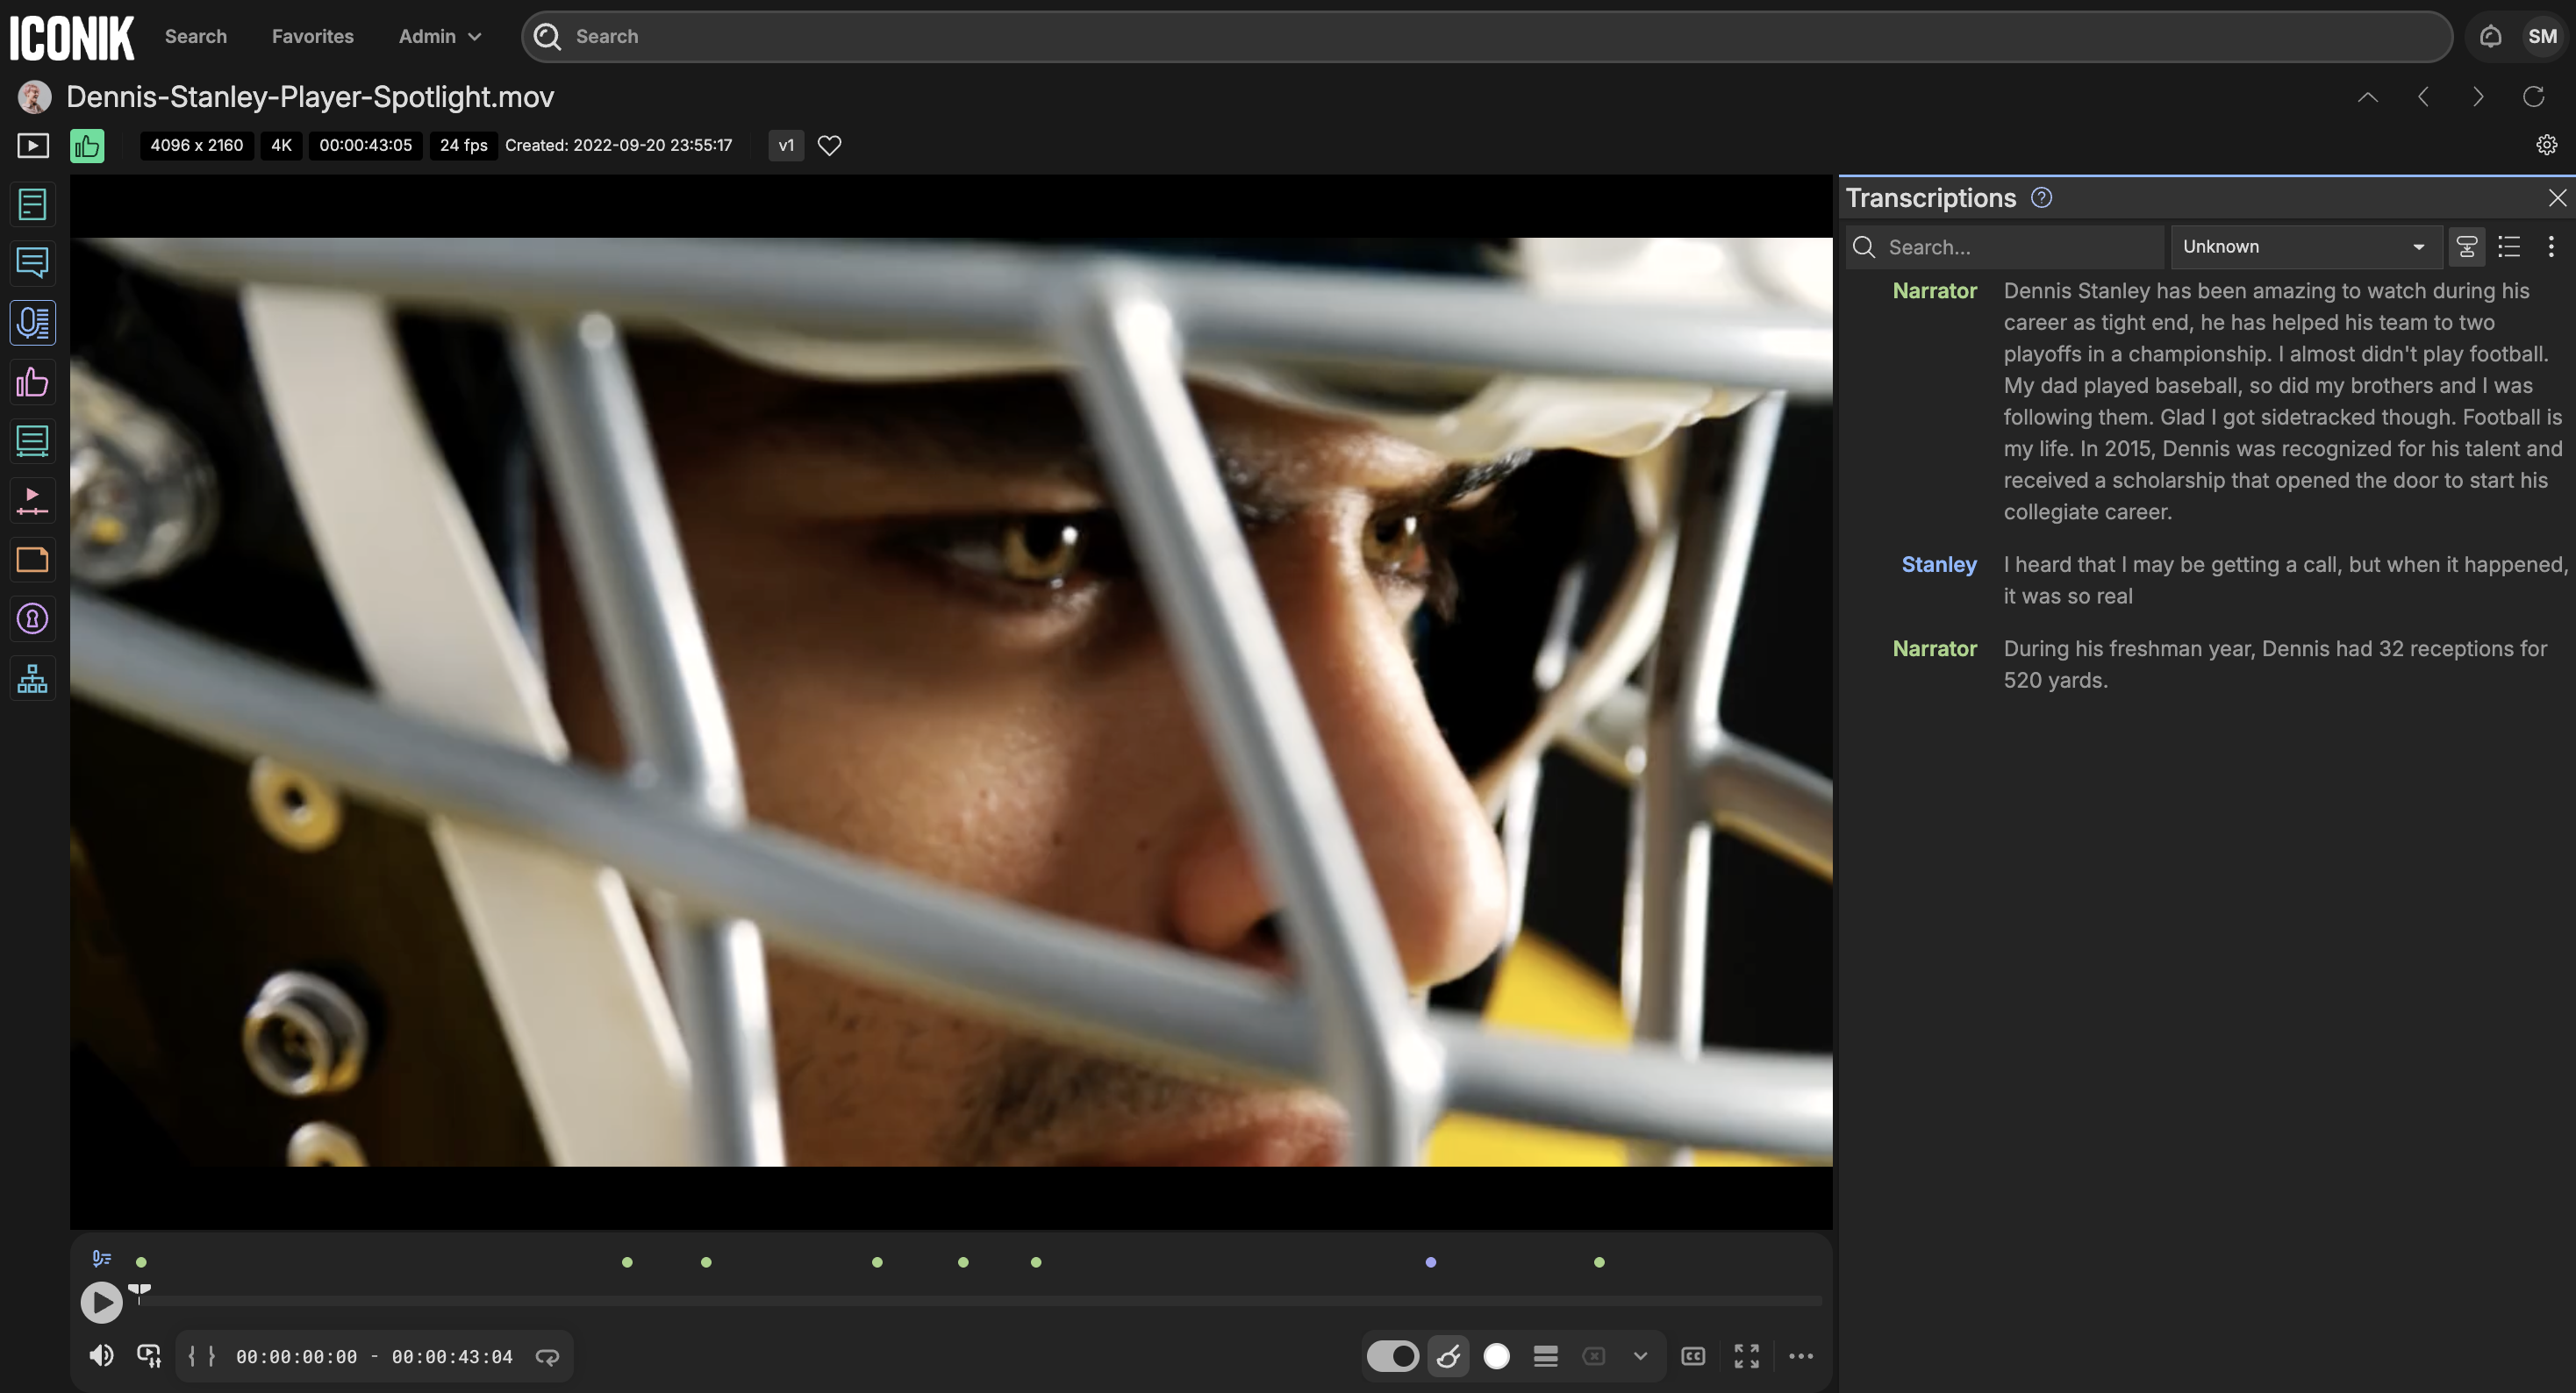Click the green thumbs-up approval status icon
The image size is (2576, 1393).
pos(87,146)
